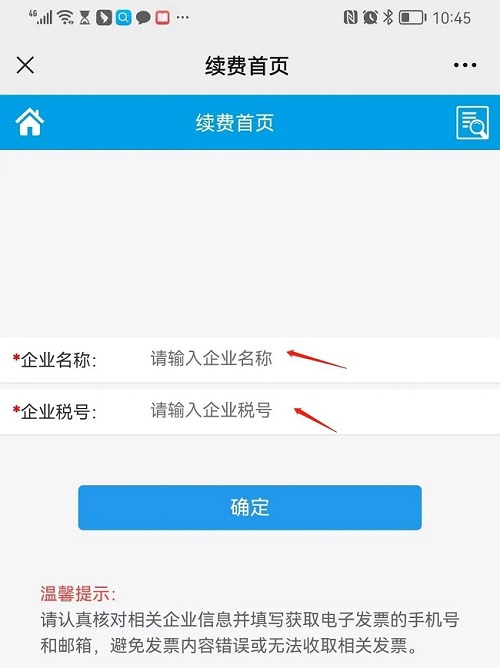Tap the chat bubble notification icon
Image resolution: width=500 pixels, height=668 pixels.
tap(143, 18)
